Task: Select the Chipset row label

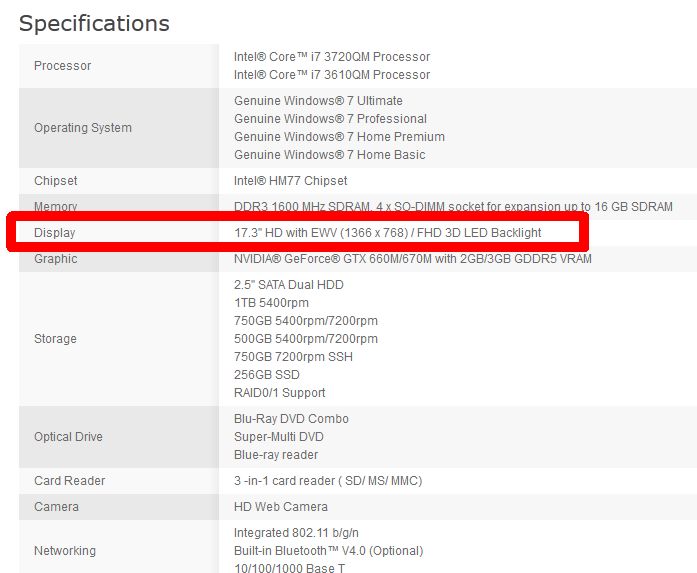Action: [x=56, y=181]
